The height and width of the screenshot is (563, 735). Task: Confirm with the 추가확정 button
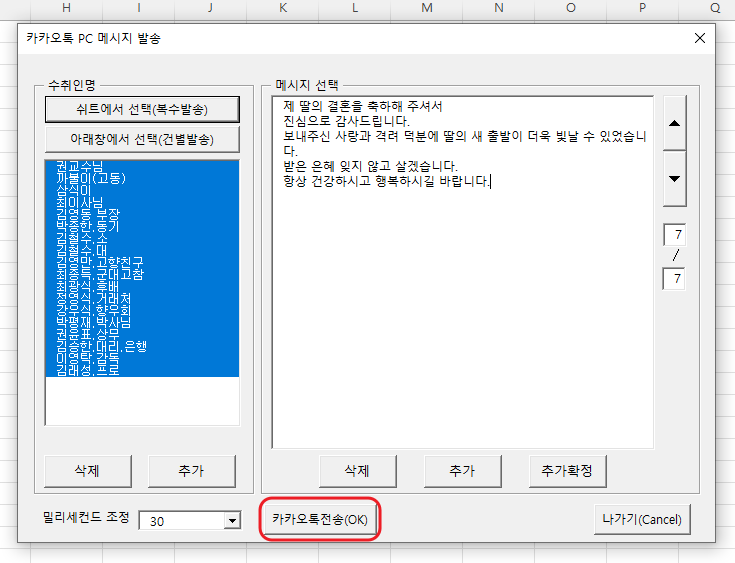pos(567,471)
